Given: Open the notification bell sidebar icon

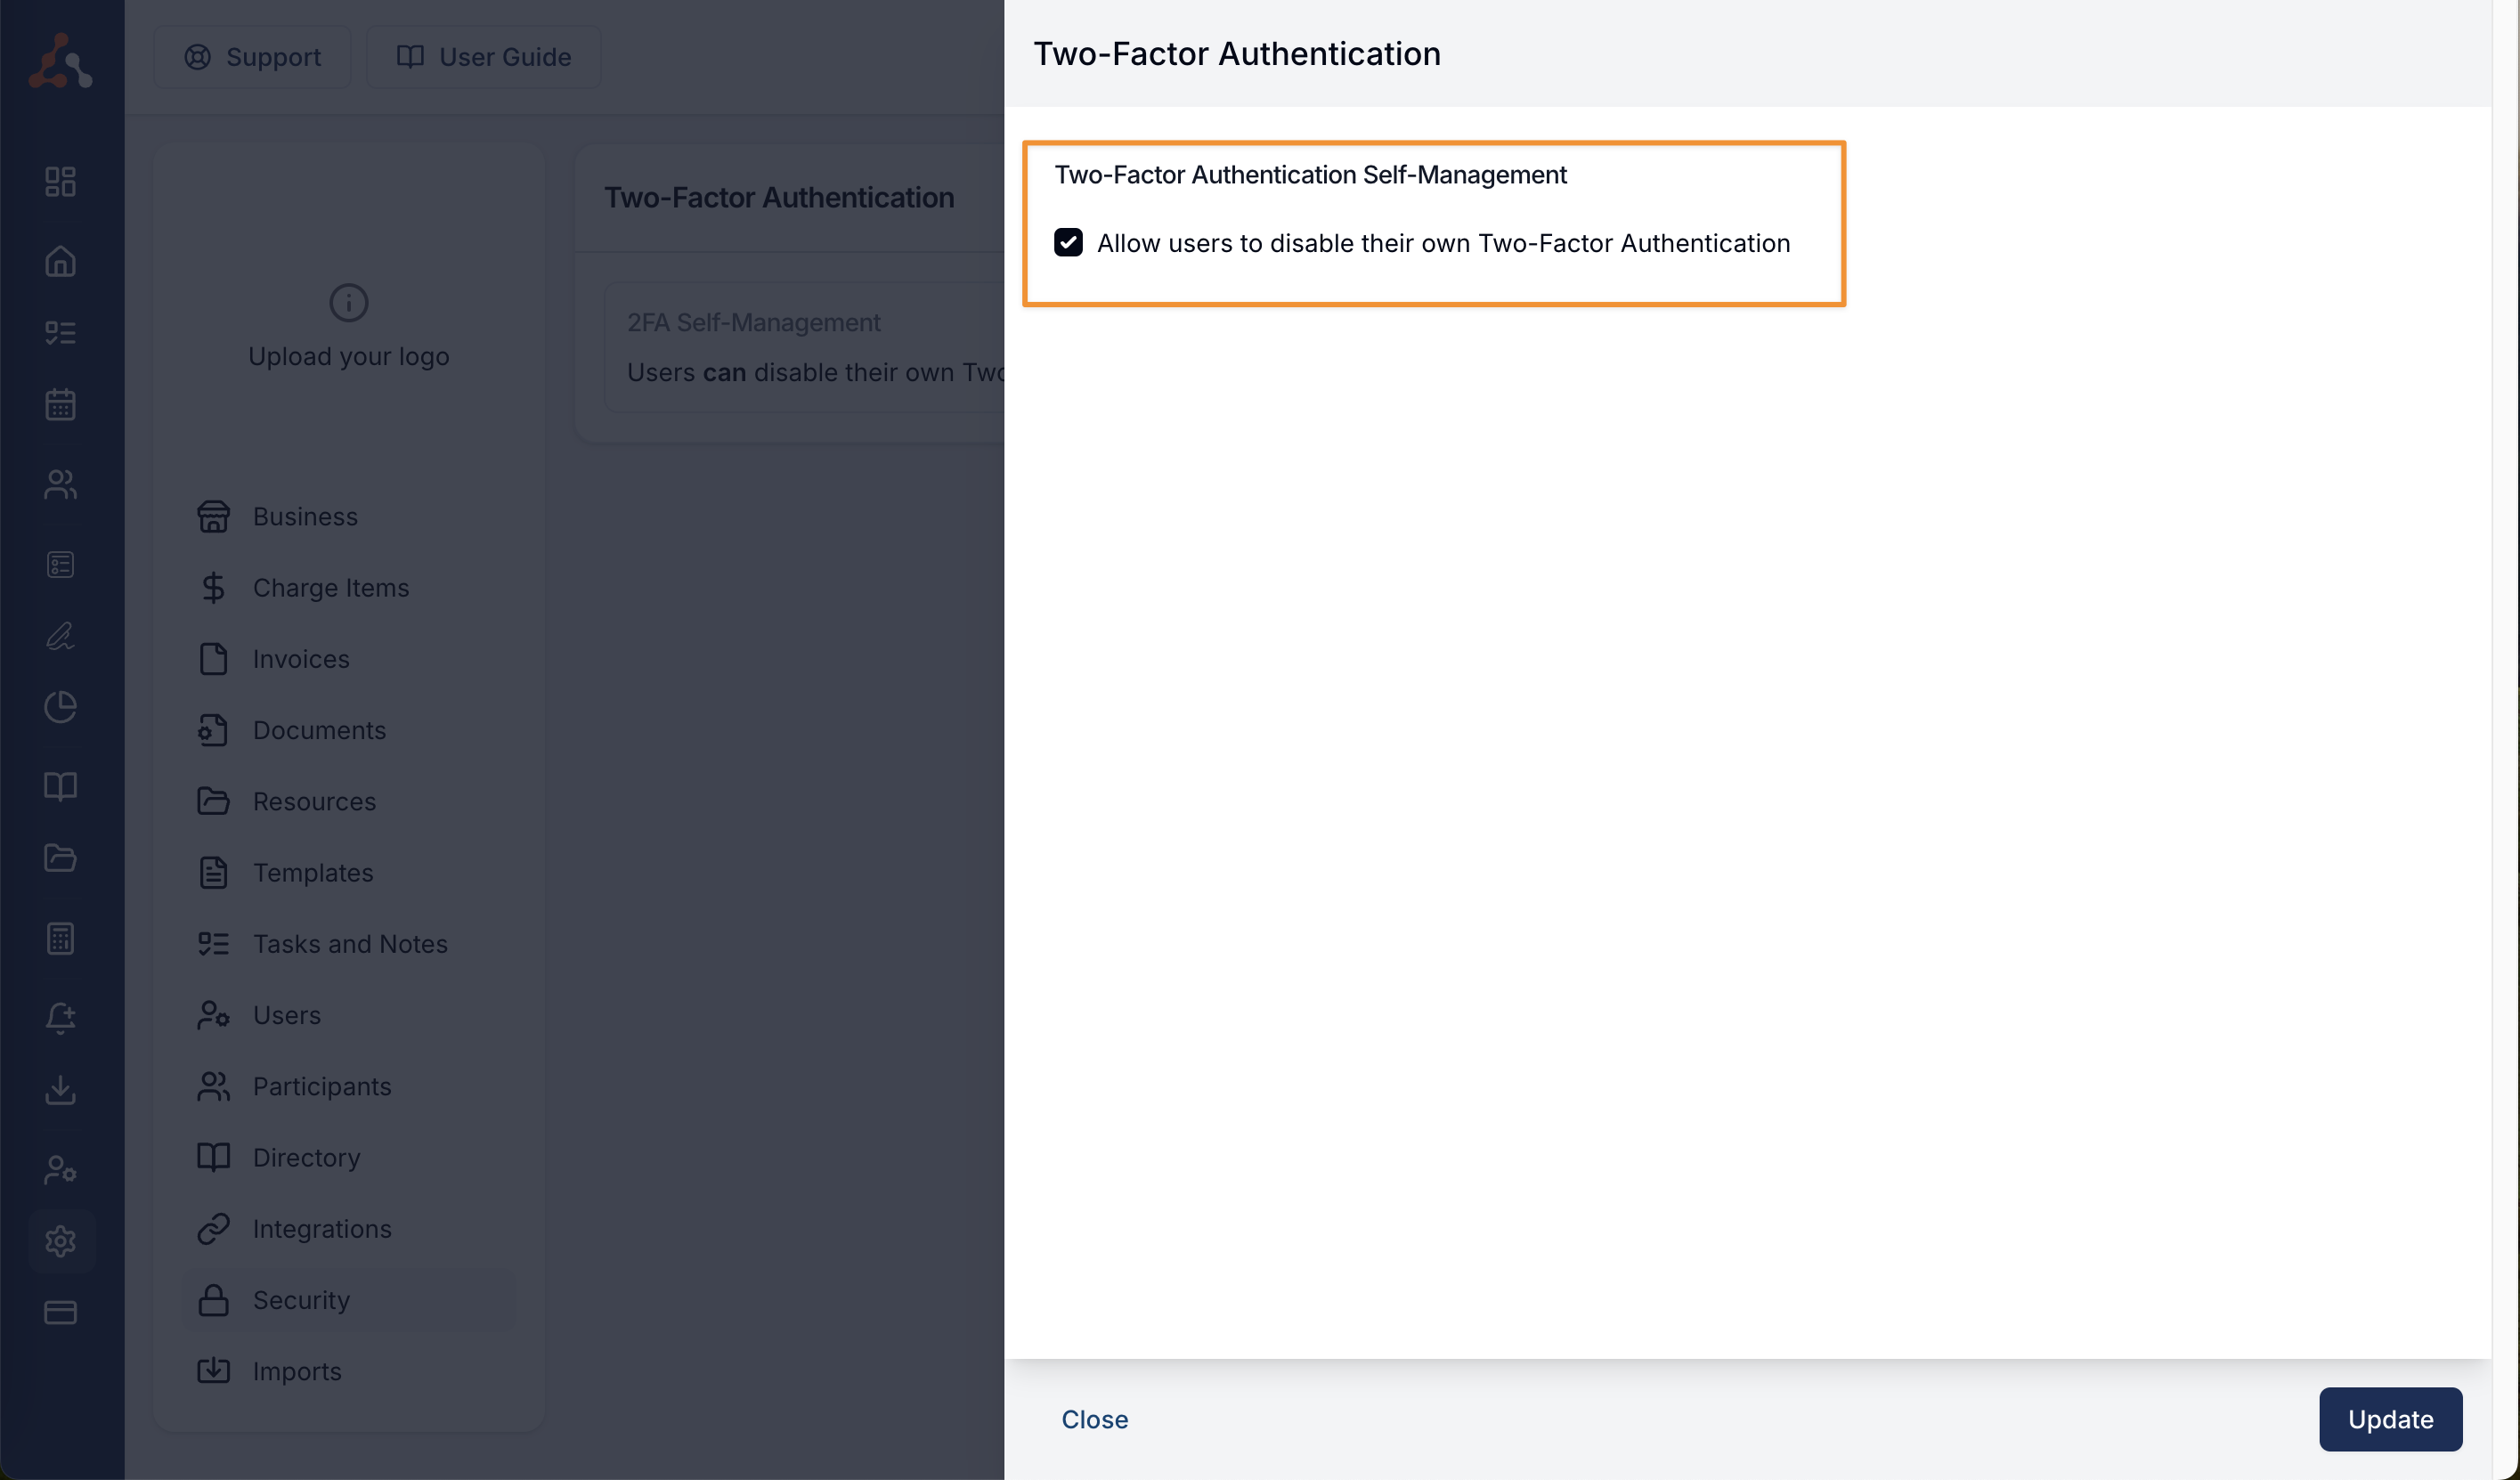Looking at the screenshot, I should (x=60, y=1017).
